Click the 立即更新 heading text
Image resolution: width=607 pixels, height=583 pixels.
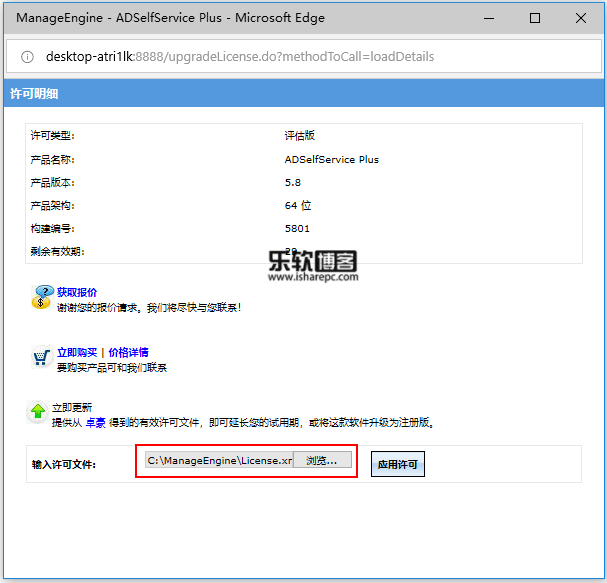coord(72,408)
